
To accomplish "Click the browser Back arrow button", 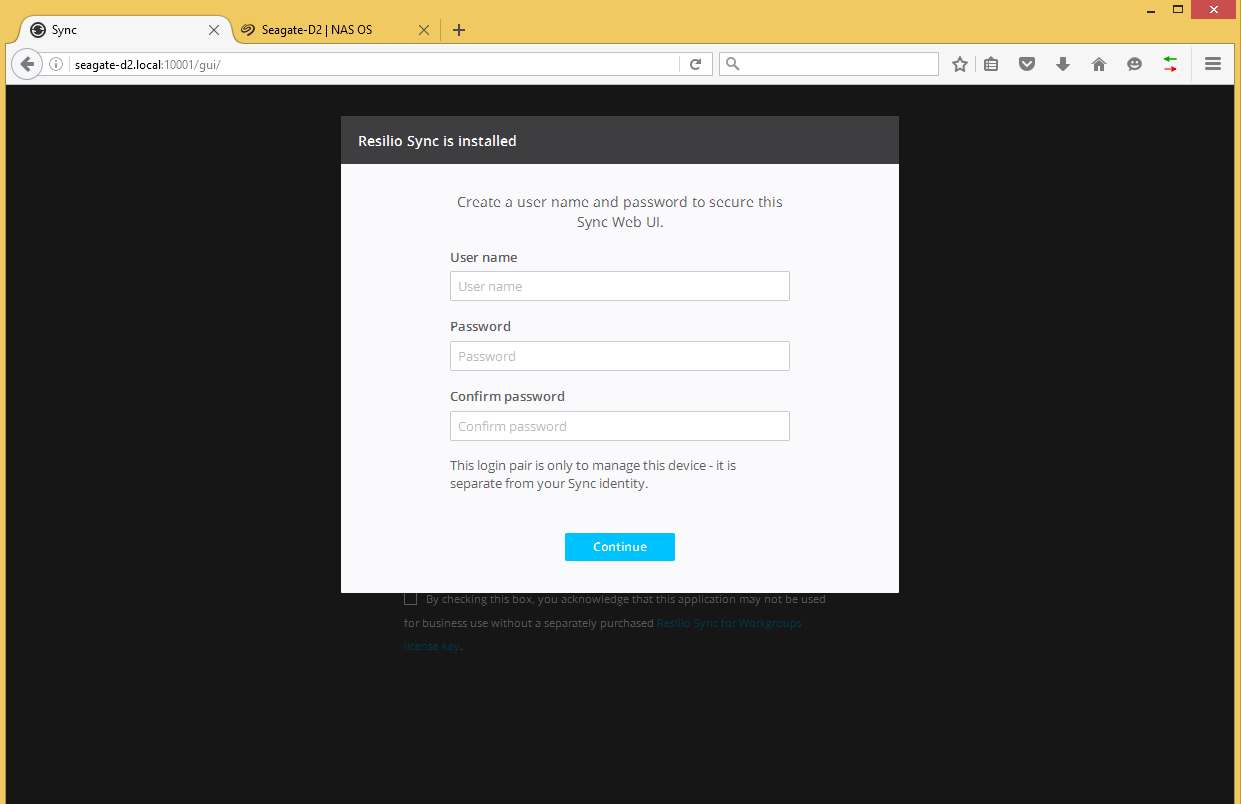I will click(x=27, y=64).
